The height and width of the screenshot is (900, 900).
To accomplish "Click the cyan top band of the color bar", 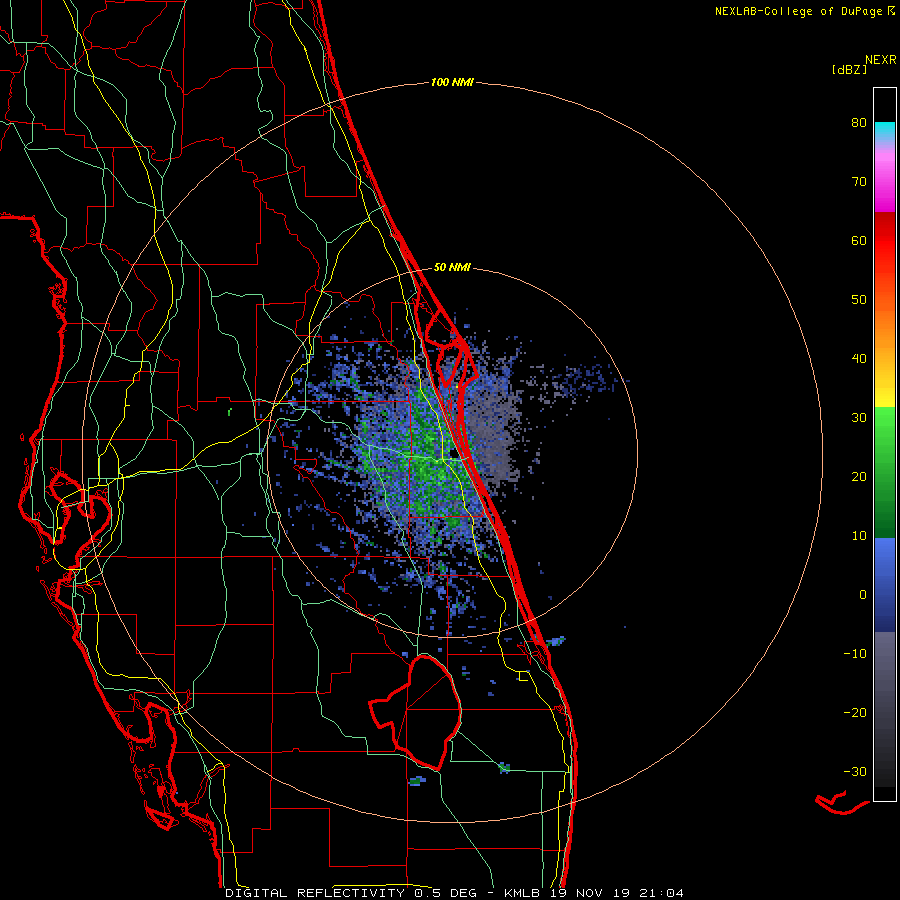I will 885,132.
